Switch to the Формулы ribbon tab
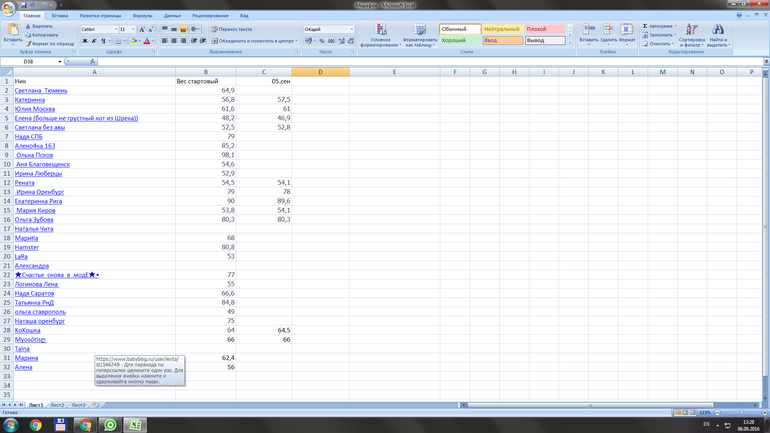Image resolution: width=770 pixels, height=433 pixels. [142, 16]
